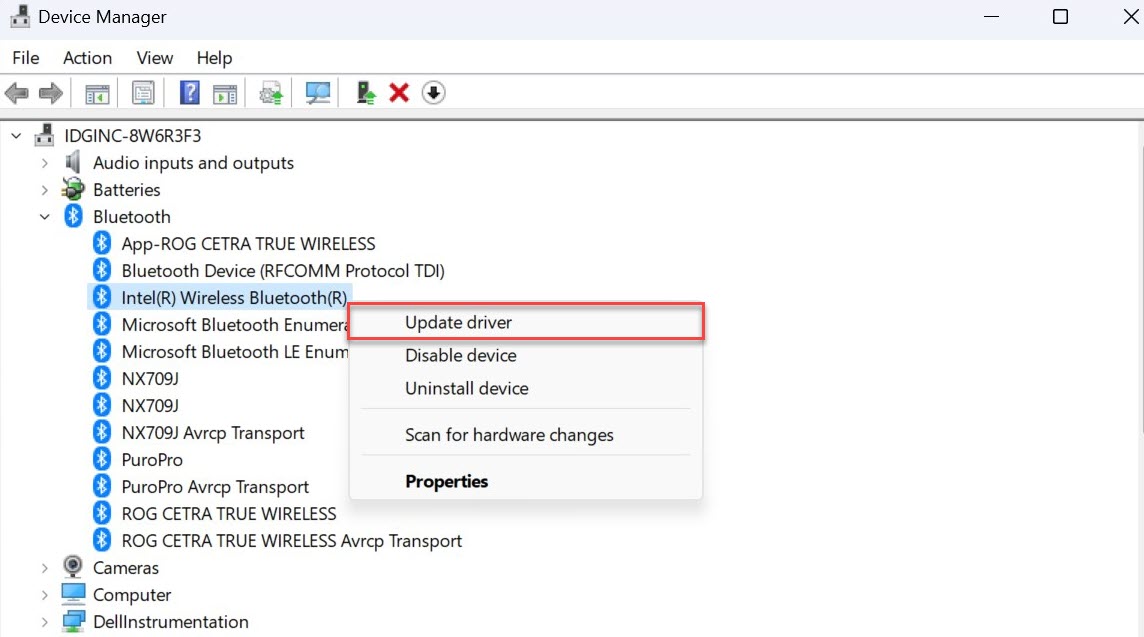Select the Cameras category row
The image size is (1144, 637).
pyautogui.click(x=125, y=568)
